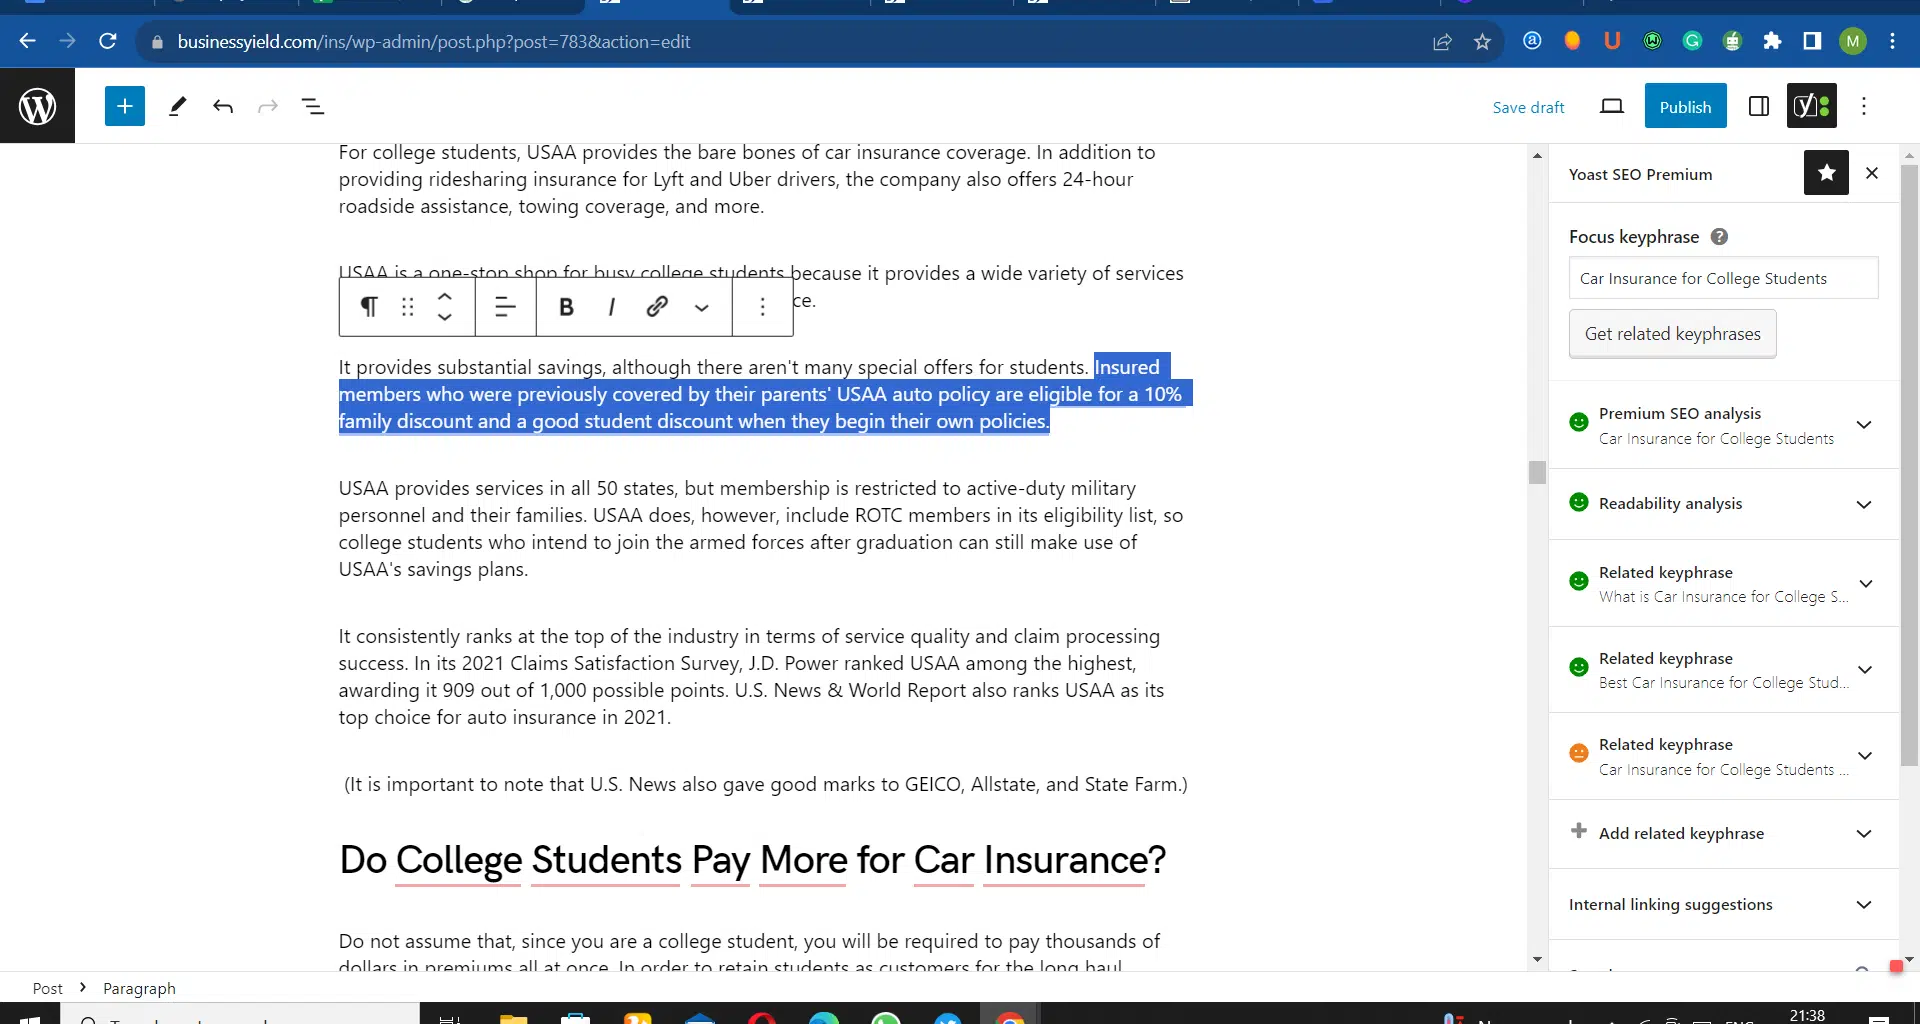The image size is (1920, 1024).
Task: Open more rich text formatting dropdown
Action: [702, 307]
